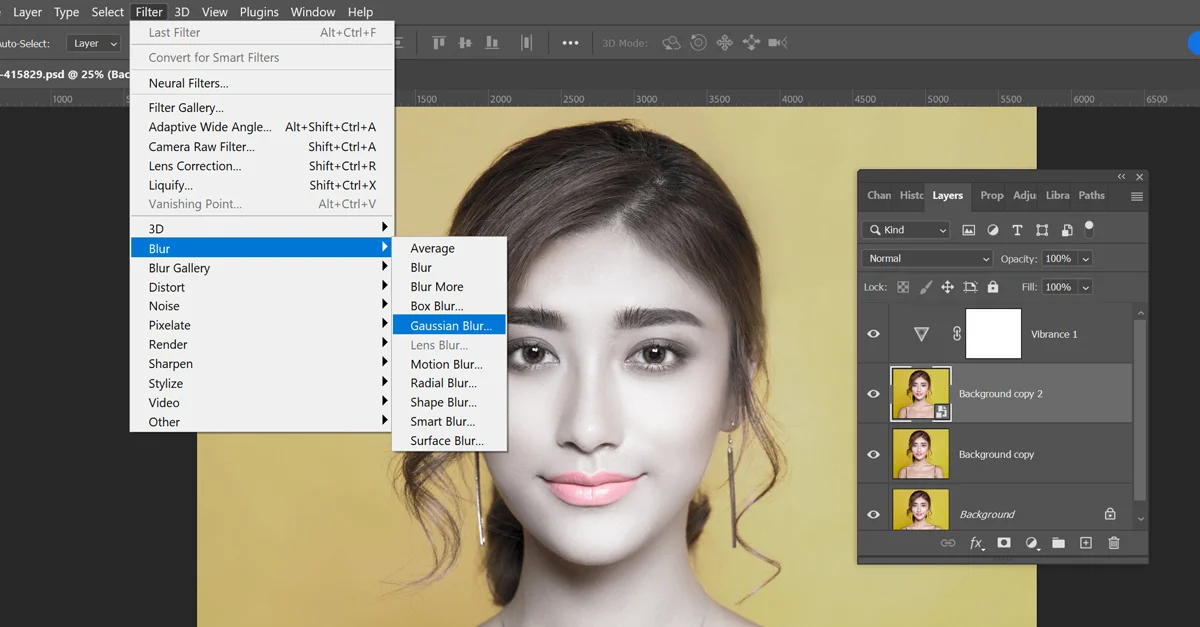This screenshot has height=627, width=1200.
Task: Click the Layers panel scrollbar
Action: pos(1140,410)
